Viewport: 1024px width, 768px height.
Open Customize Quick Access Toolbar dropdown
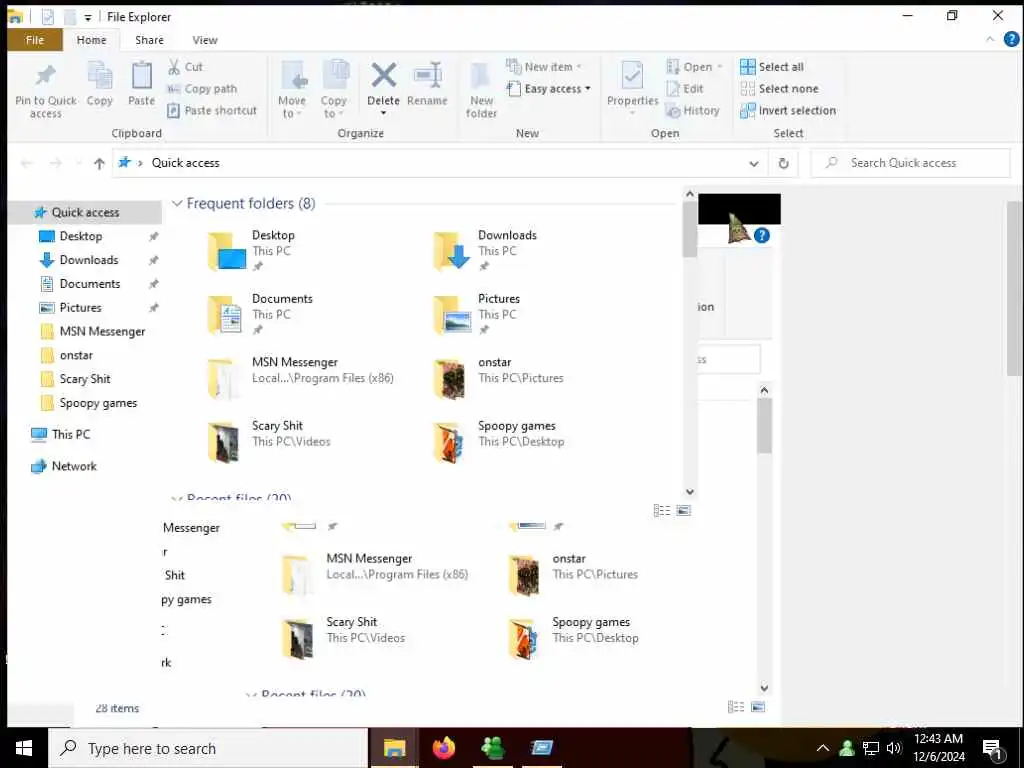tap(88, 18)
